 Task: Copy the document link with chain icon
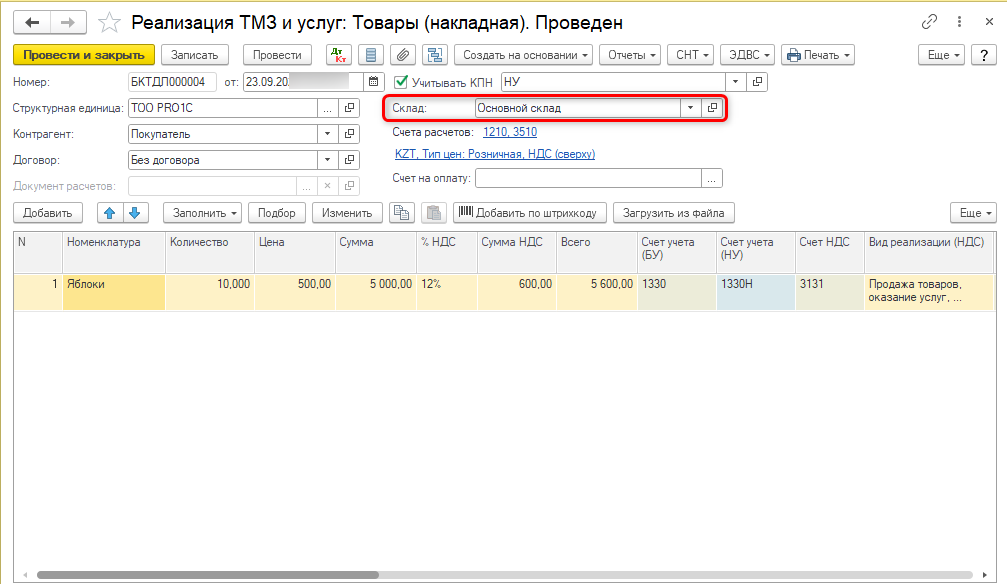930,22
